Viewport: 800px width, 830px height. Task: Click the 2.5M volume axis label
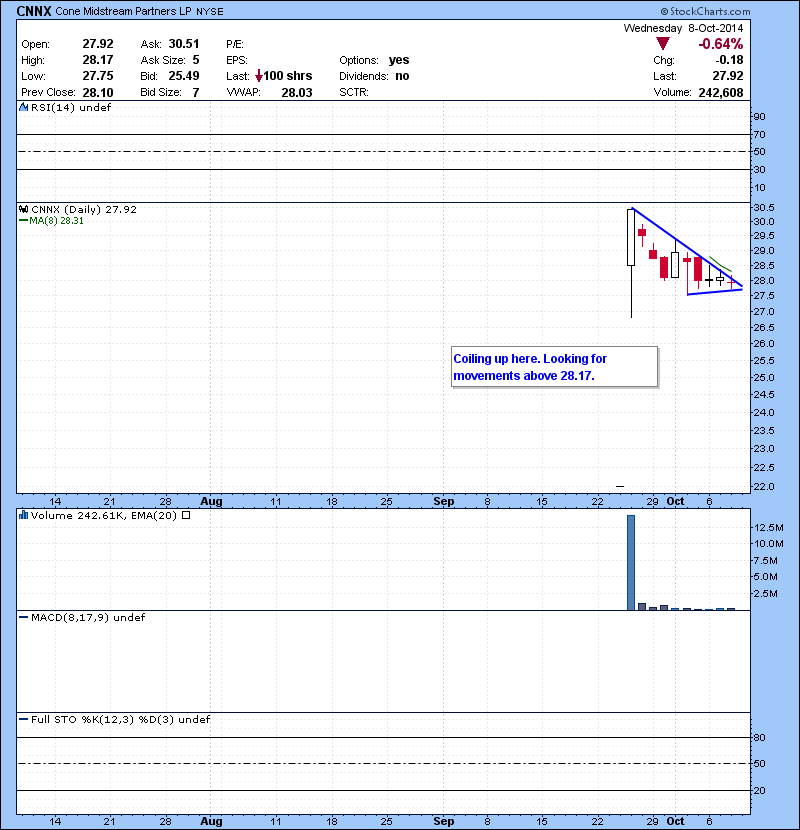tap(766, 593)
